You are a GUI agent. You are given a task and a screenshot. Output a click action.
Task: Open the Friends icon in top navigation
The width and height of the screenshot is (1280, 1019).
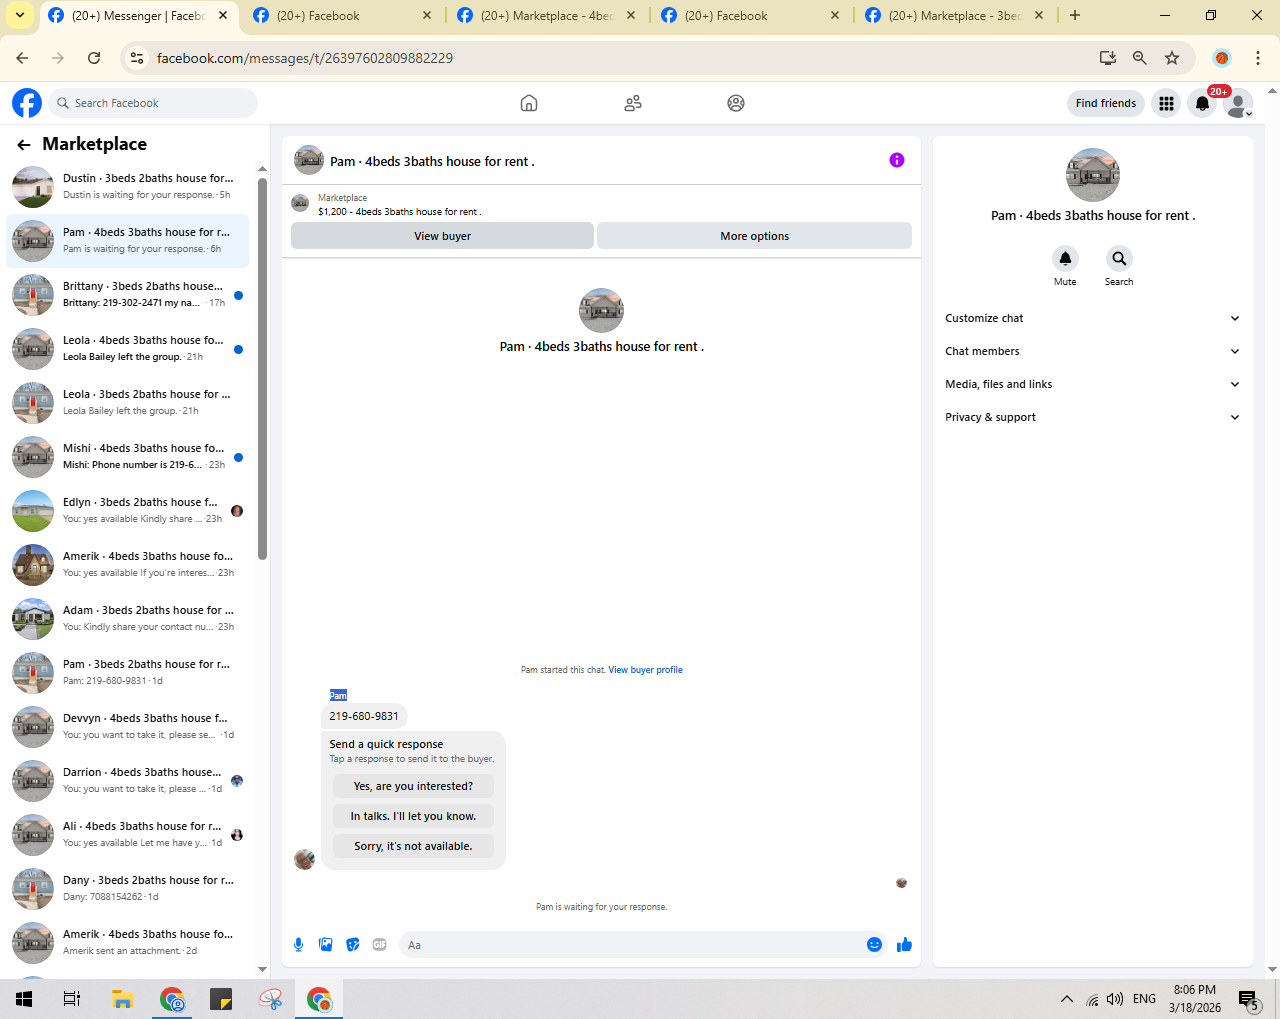(x=633, y=103)
